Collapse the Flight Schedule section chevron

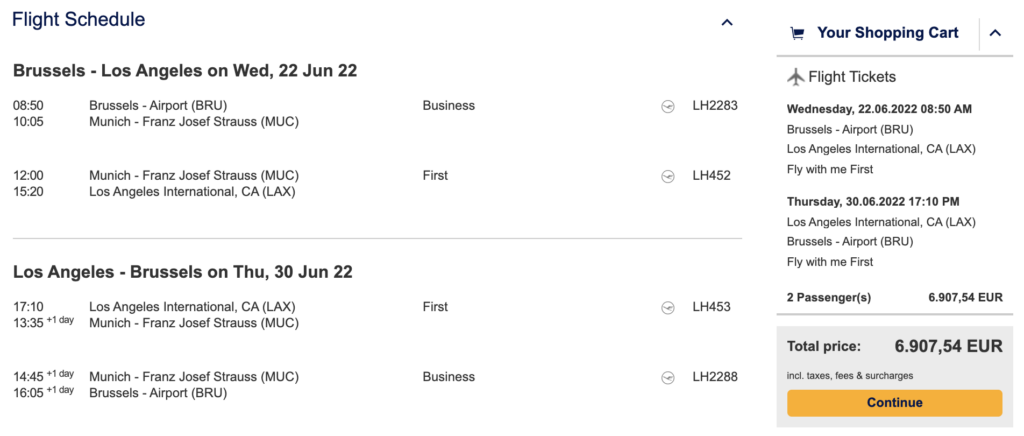click(727, 22)
